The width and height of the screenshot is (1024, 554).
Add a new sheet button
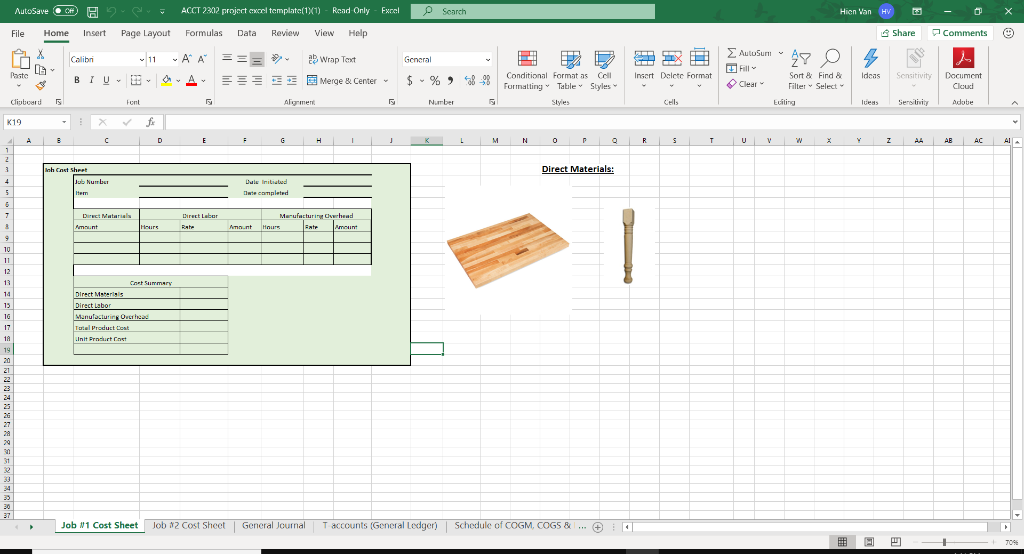598,527
